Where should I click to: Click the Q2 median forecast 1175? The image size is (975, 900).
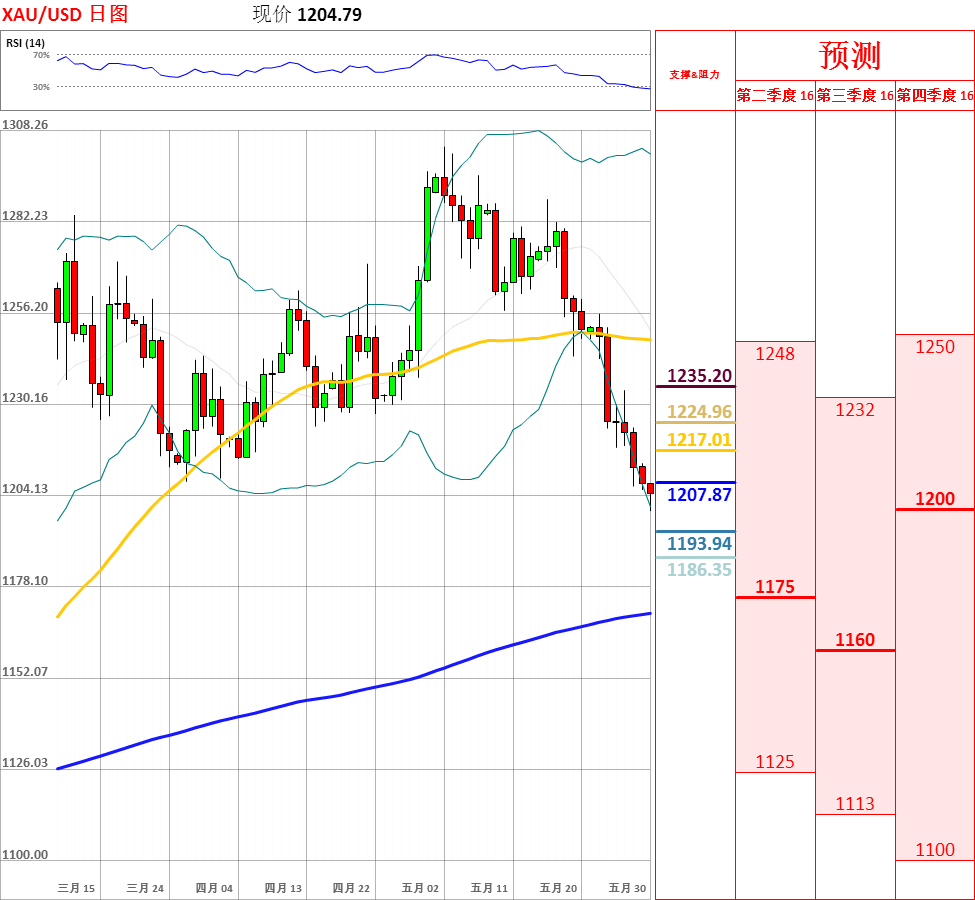click(x=775, y=587)
